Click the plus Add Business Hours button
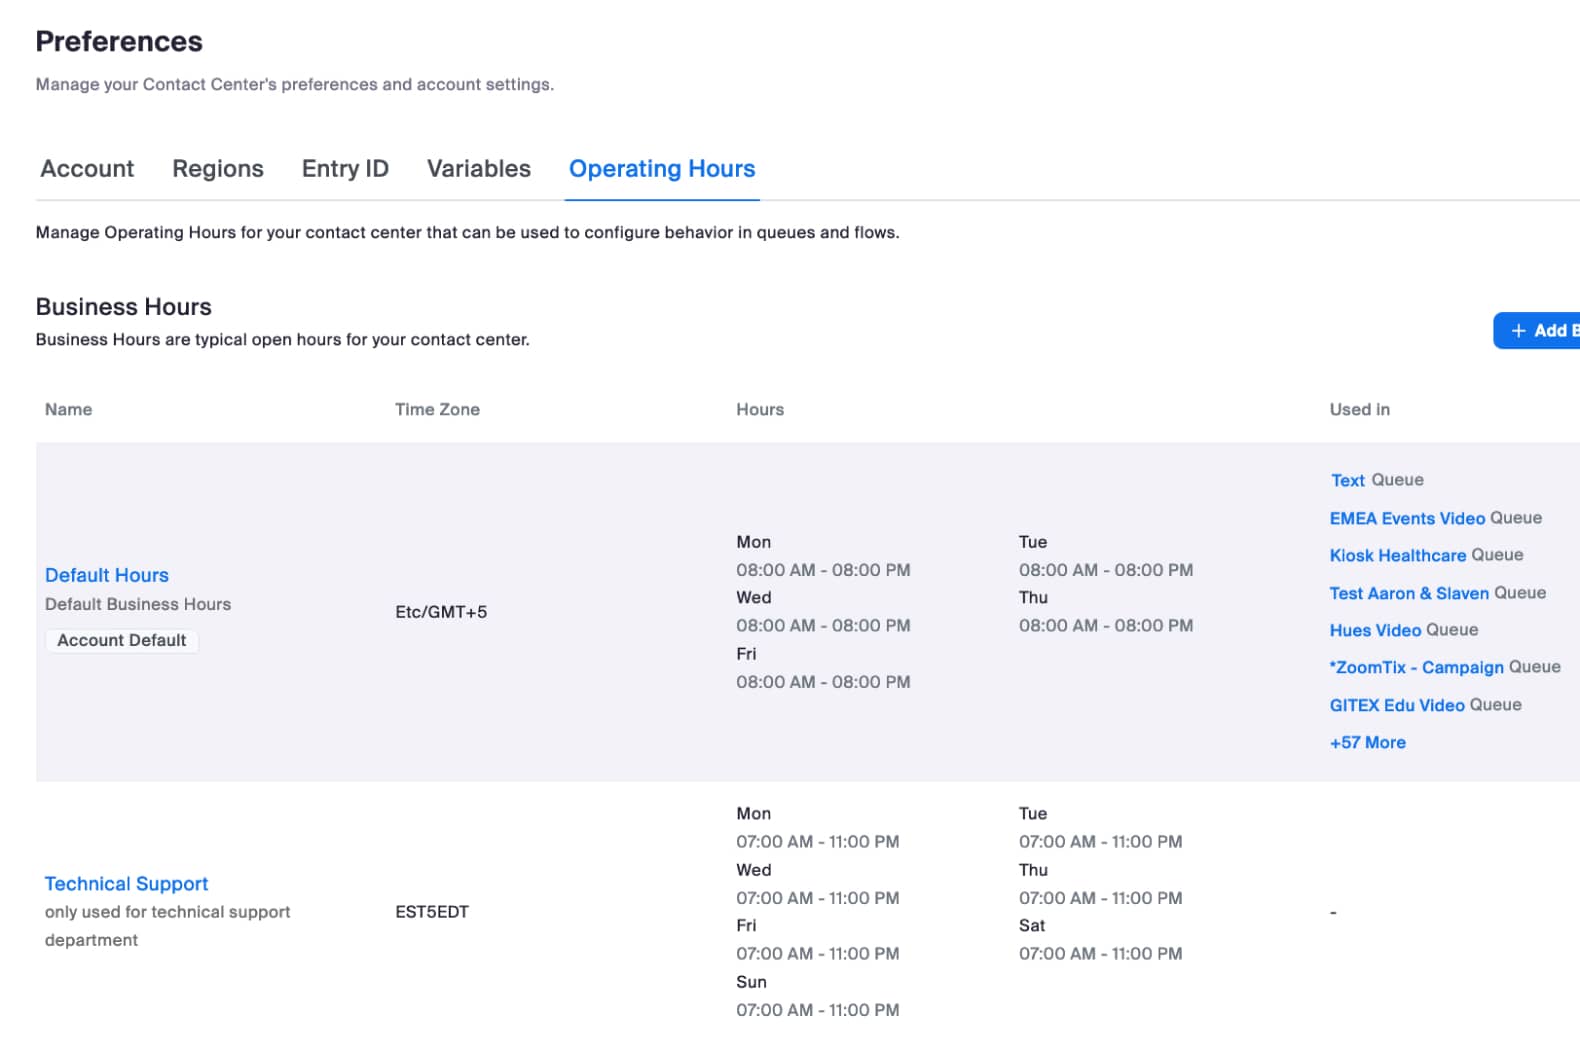This screenshot has height=1054, width=1580. coord(1540,331)
